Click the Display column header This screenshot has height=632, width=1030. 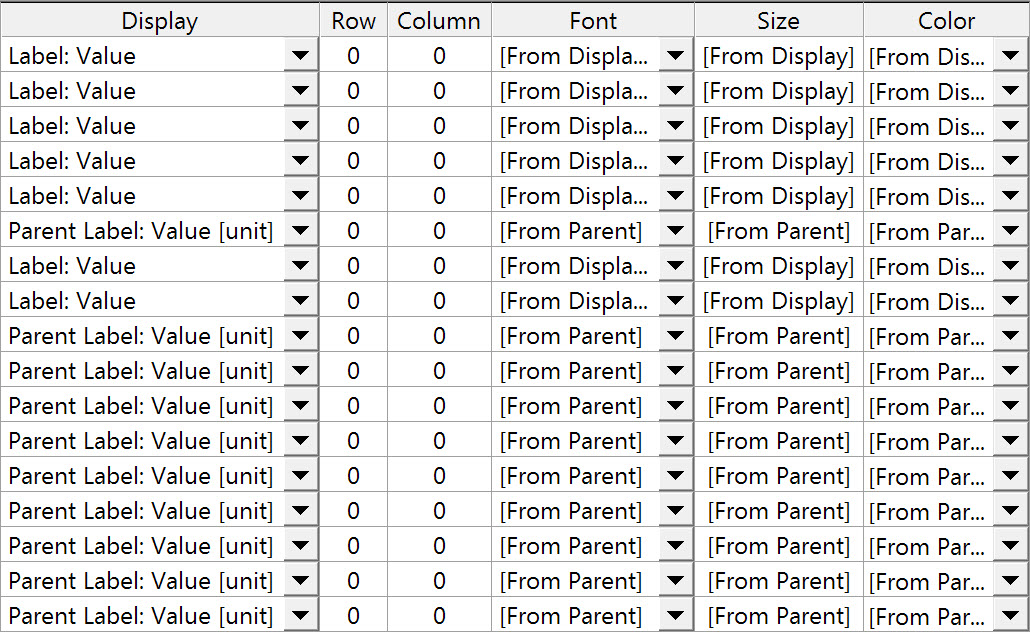(x=160, y=21)
